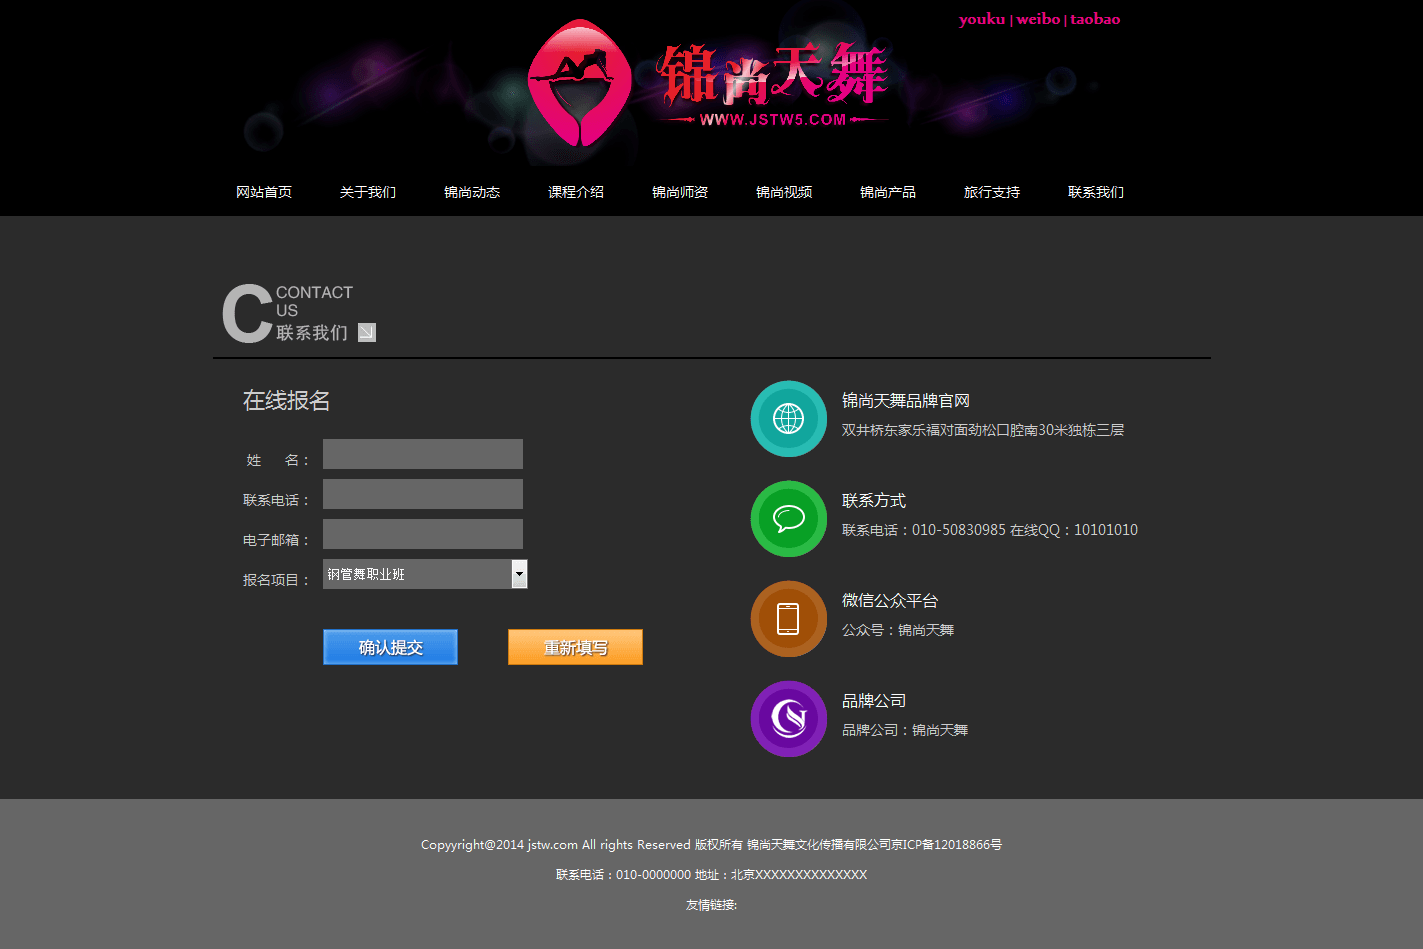Click the 在线报名 form heading
1423x949 pixels.
click(x=286, y=401)
